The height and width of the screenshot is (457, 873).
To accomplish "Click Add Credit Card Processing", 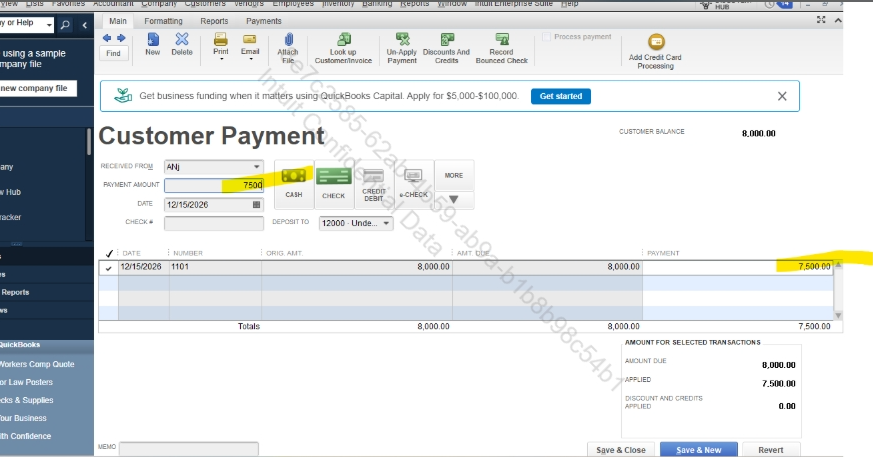I will click(x=655, y=51).
